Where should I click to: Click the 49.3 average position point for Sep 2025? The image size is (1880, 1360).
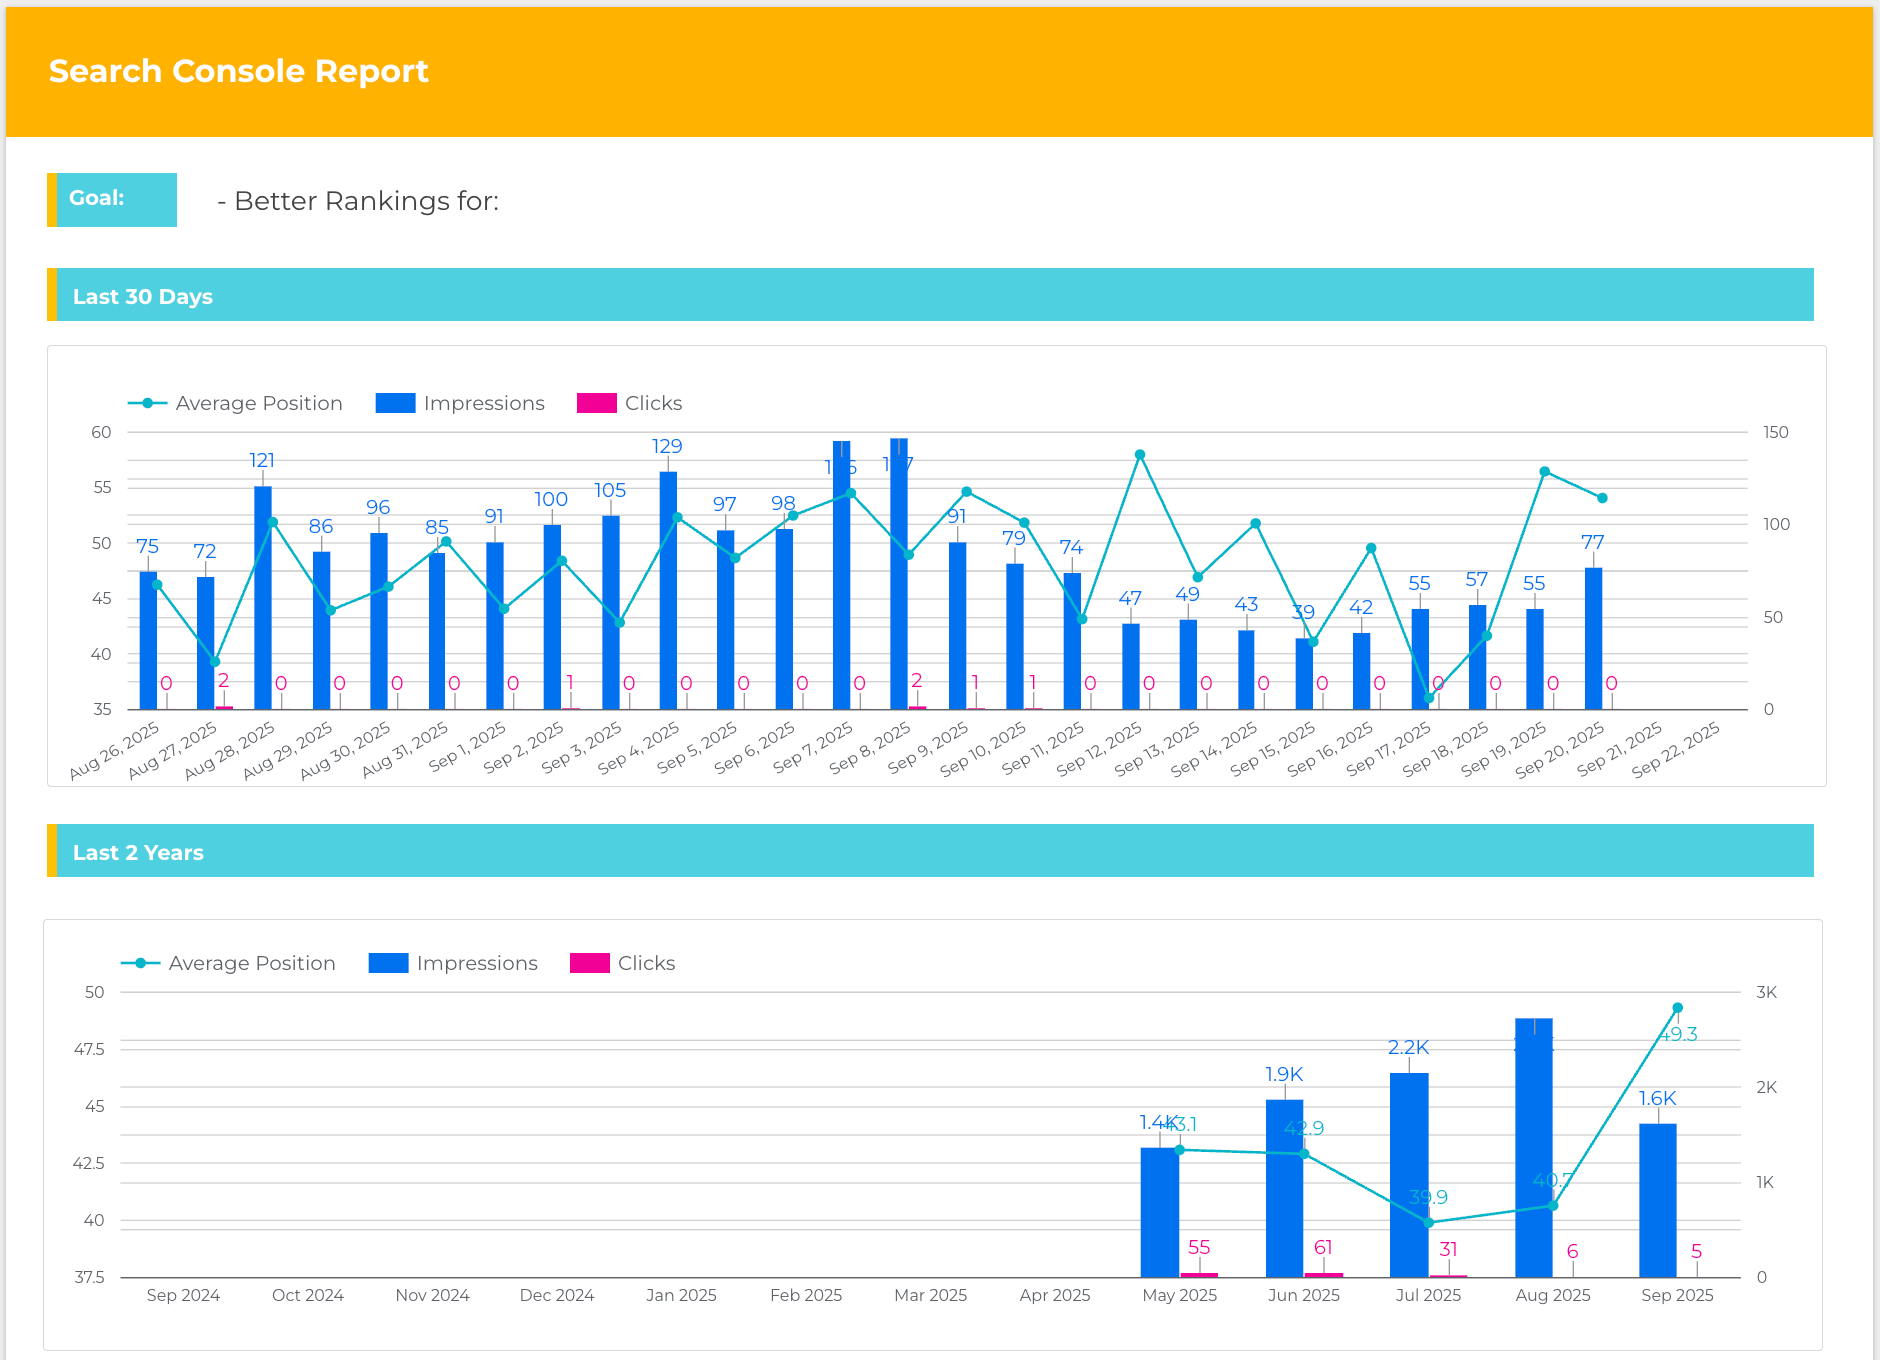1678,1008
